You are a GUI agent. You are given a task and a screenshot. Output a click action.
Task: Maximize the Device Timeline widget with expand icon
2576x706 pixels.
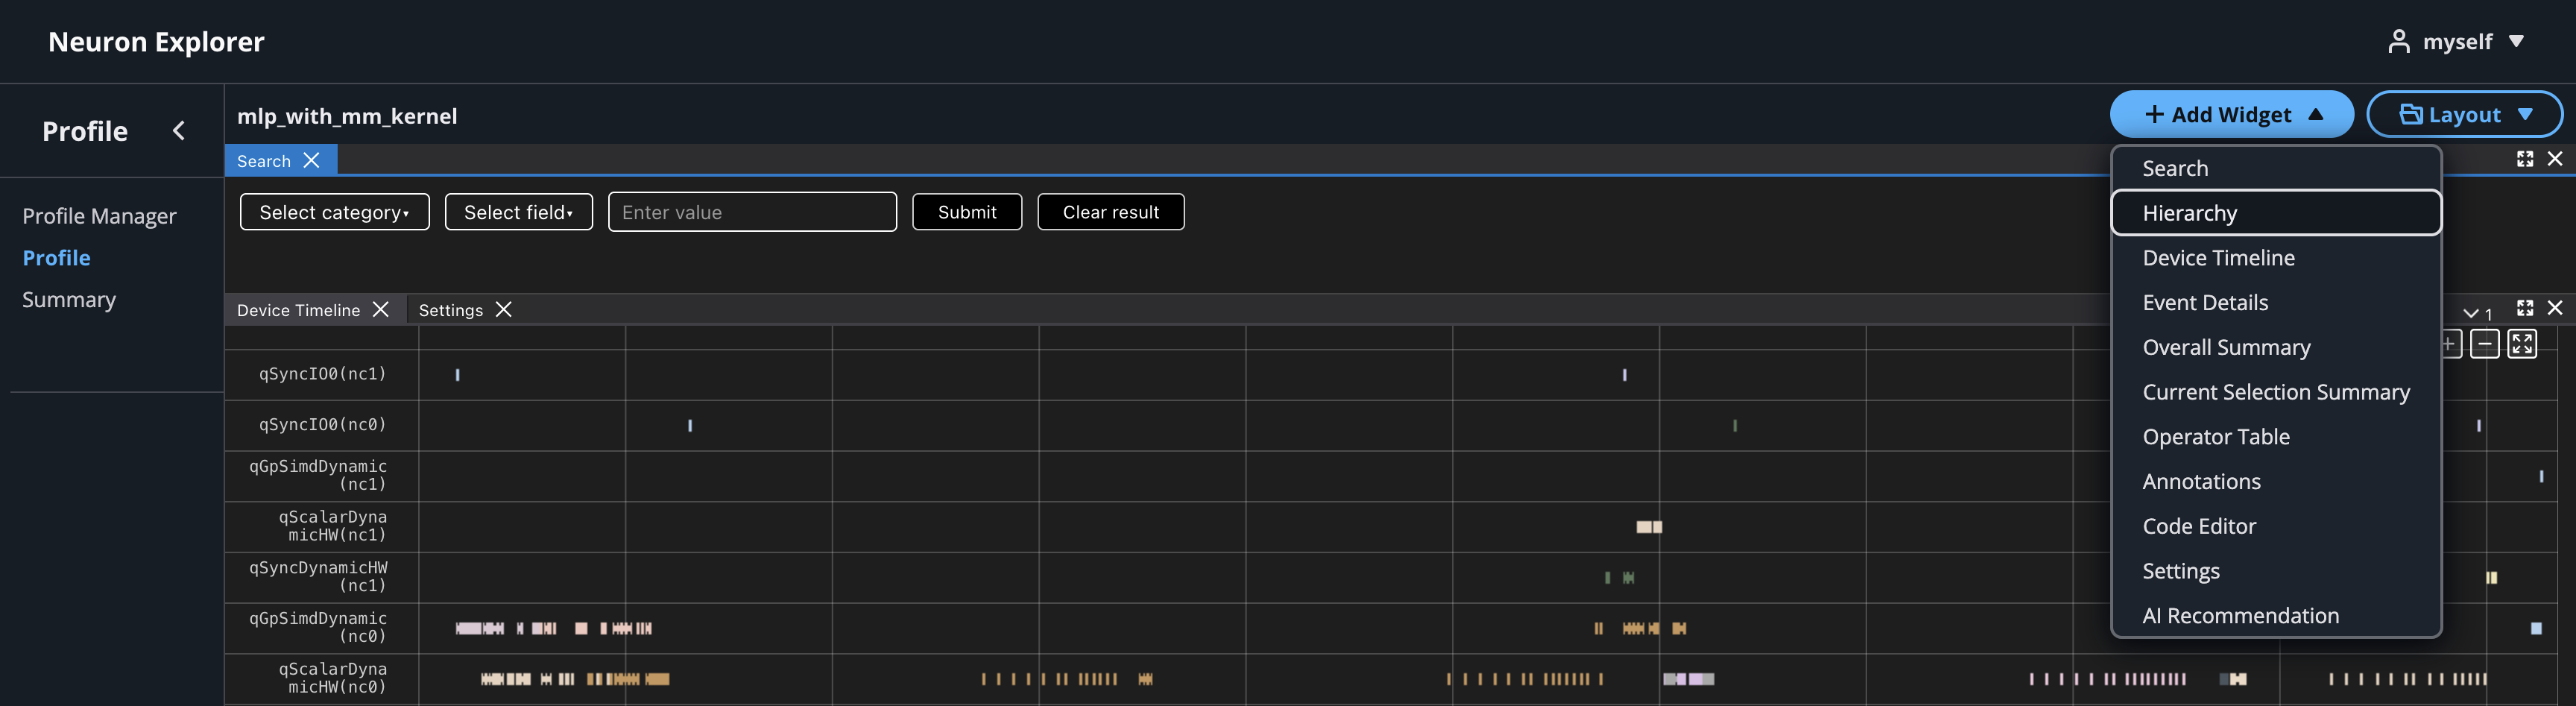[2526, 308]
